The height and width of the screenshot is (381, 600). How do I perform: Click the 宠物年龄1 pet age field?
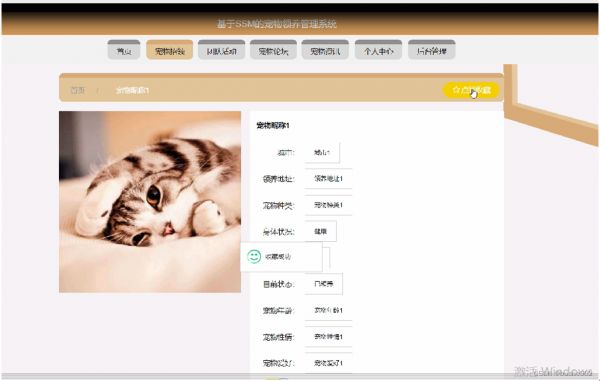click(328, 310)
